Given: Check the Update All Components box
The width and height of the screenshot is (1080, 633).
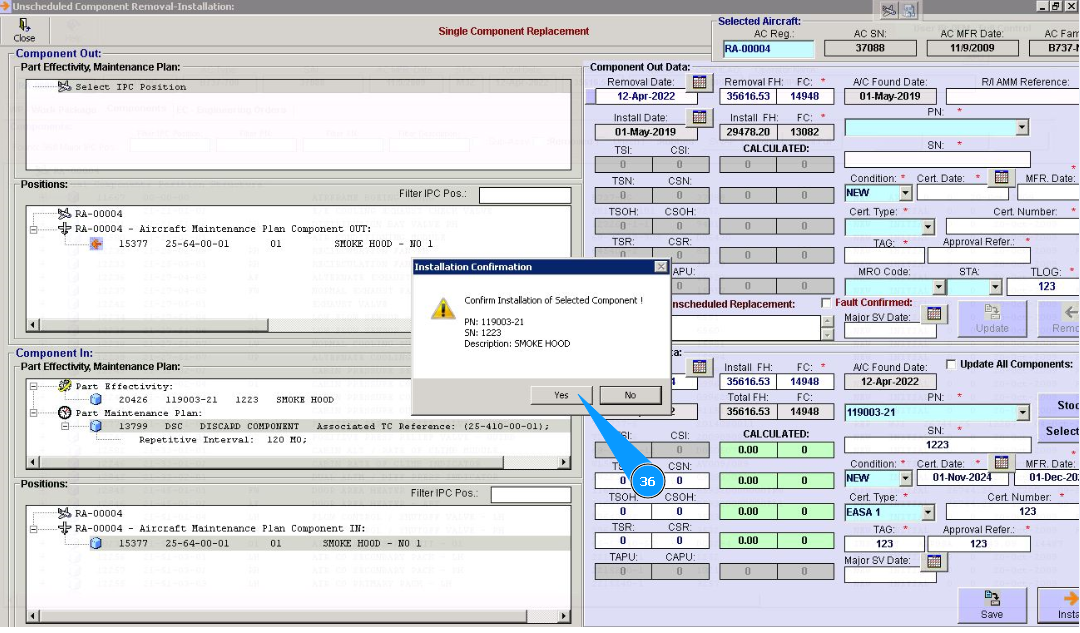Looking at the screenshot, I should click(951, 364).
